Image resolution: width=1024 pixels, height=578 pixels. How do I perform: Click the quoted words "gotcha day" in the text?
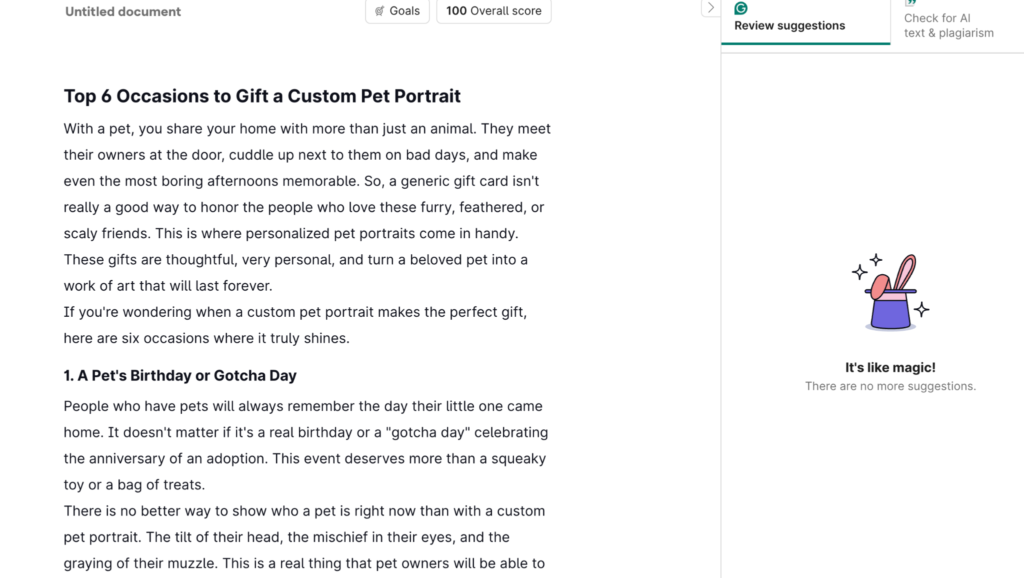coord(431,432)
